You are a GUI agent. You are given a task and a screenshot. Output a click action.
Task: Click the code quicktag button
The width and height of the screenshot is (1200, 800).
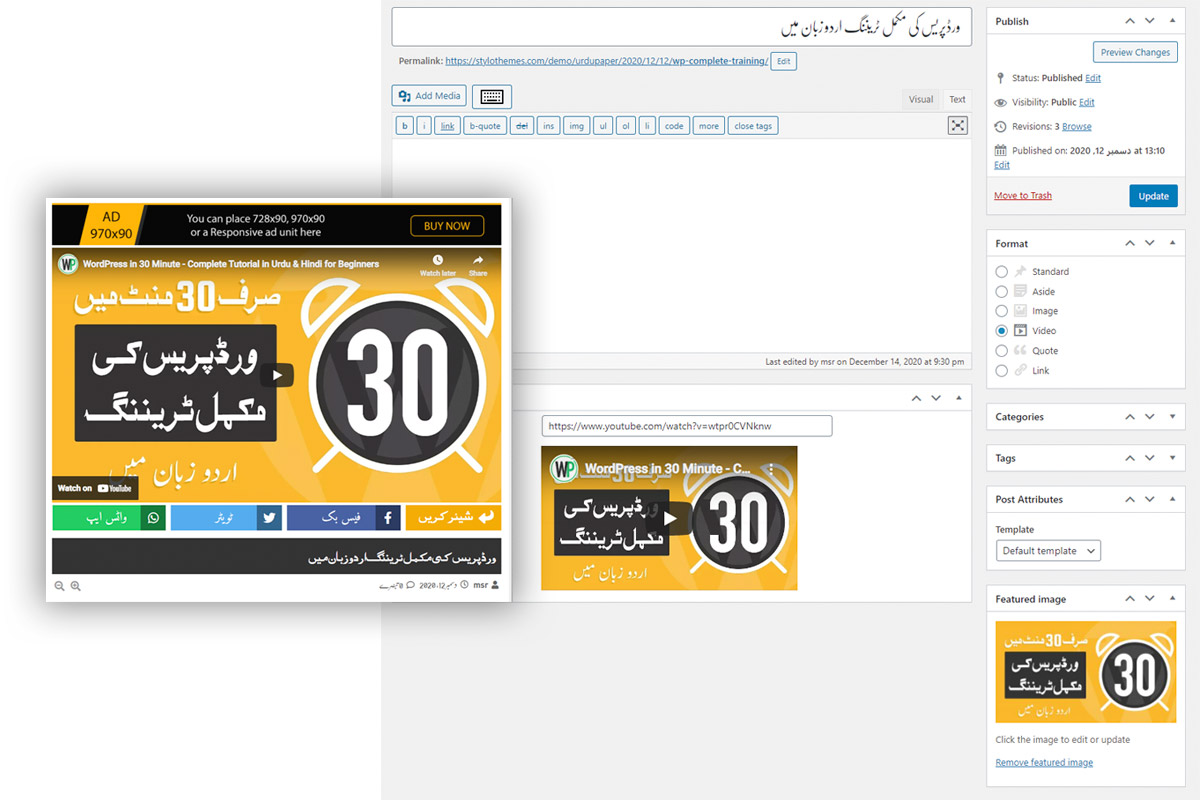pyautogui.click(x=674, y=126)
